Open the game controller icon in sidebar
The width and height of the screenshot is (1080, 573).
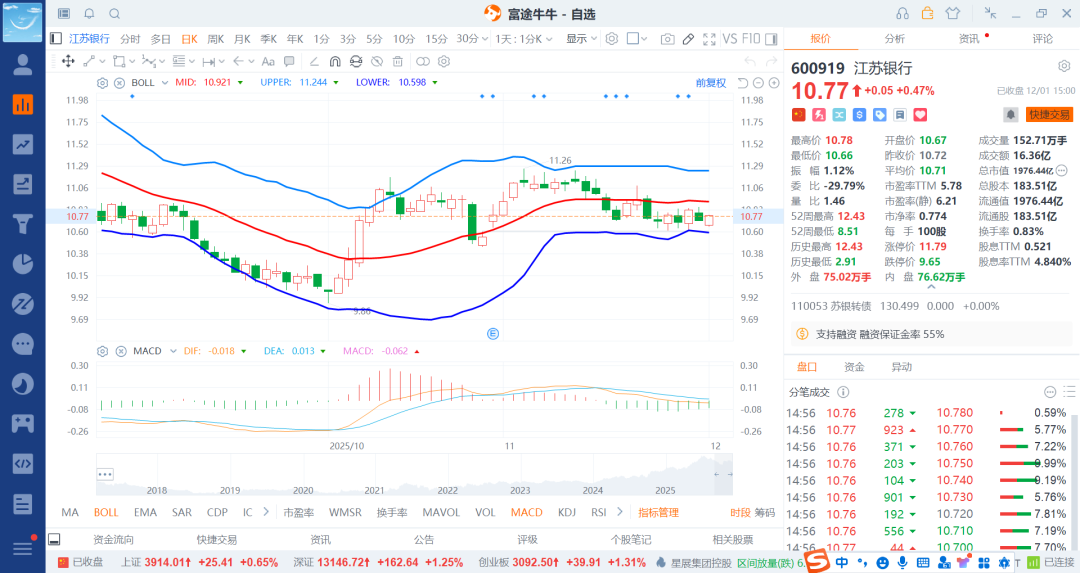[x=23, y=424]
